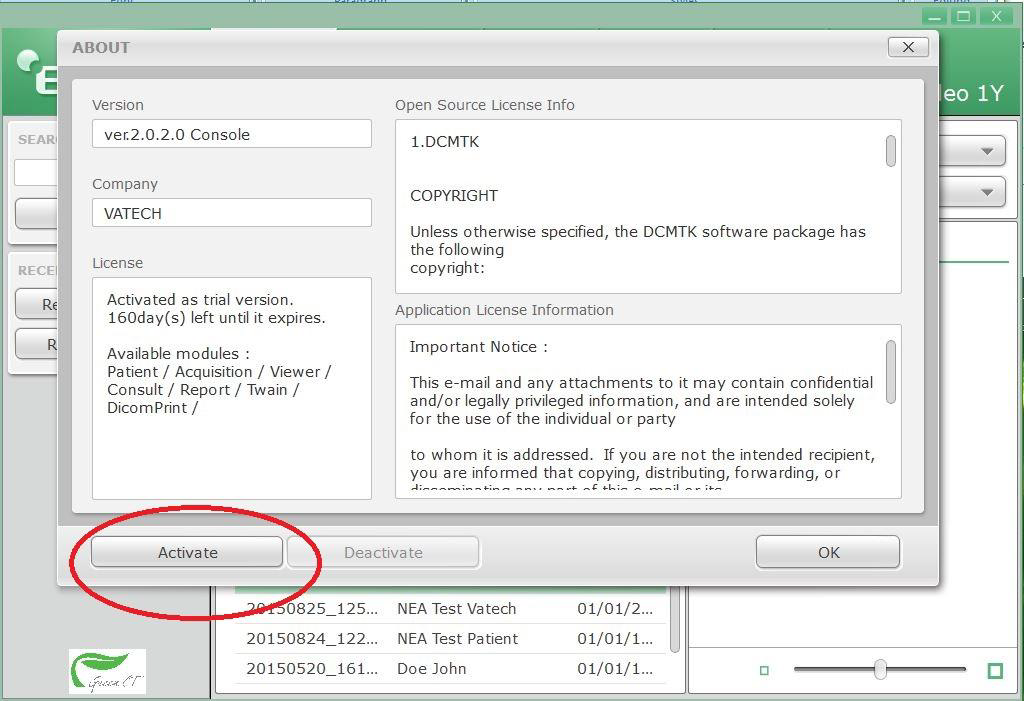Click the Open Source License Info scrollbar

890,151
